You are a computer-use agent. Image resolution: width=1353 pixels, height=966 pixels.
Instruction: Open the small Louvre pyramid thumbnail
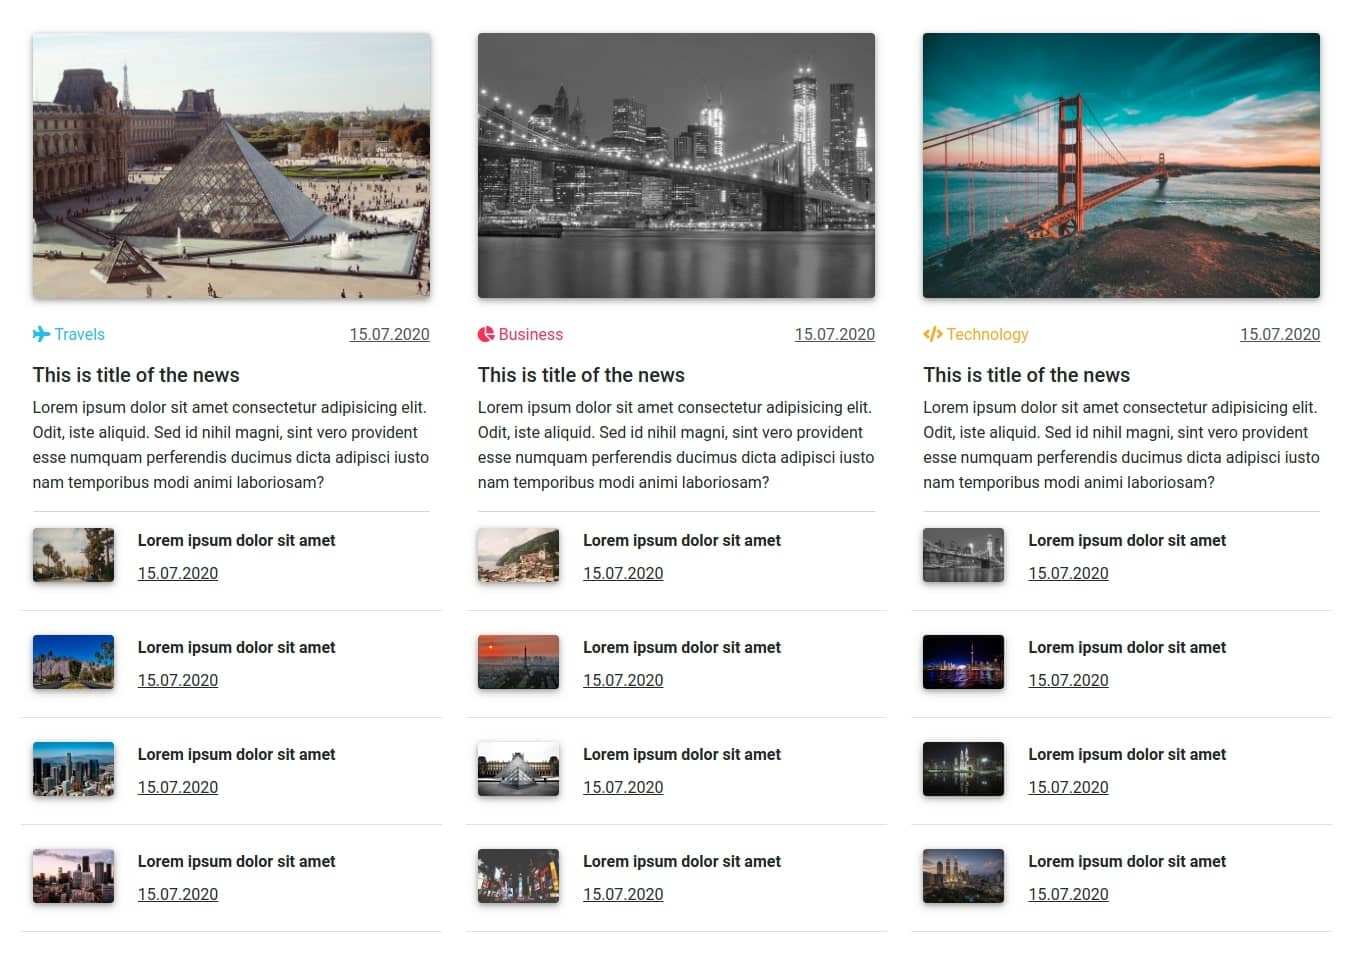click(x=518, y=769)
